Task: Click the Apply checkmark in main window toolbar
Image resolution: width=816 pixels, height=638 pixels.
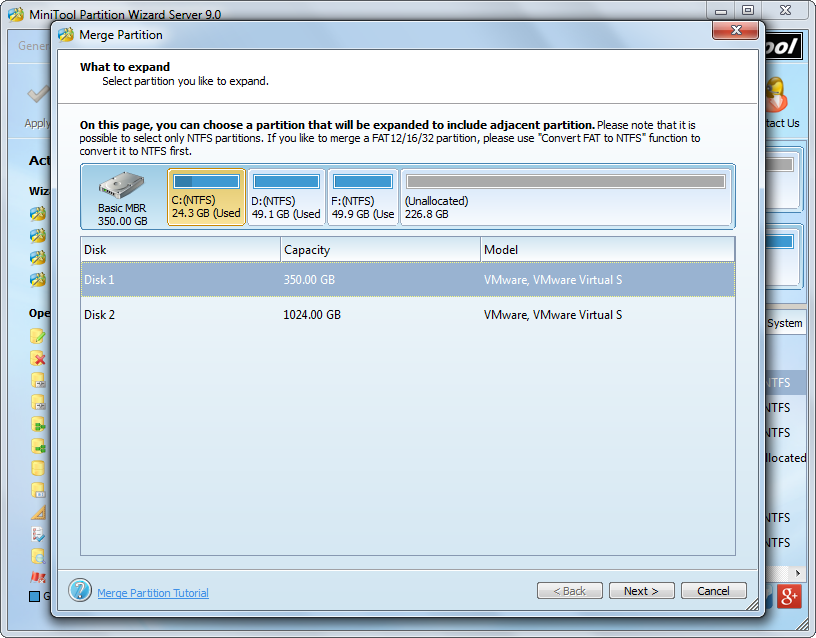Action: click(x=39, y=95)
